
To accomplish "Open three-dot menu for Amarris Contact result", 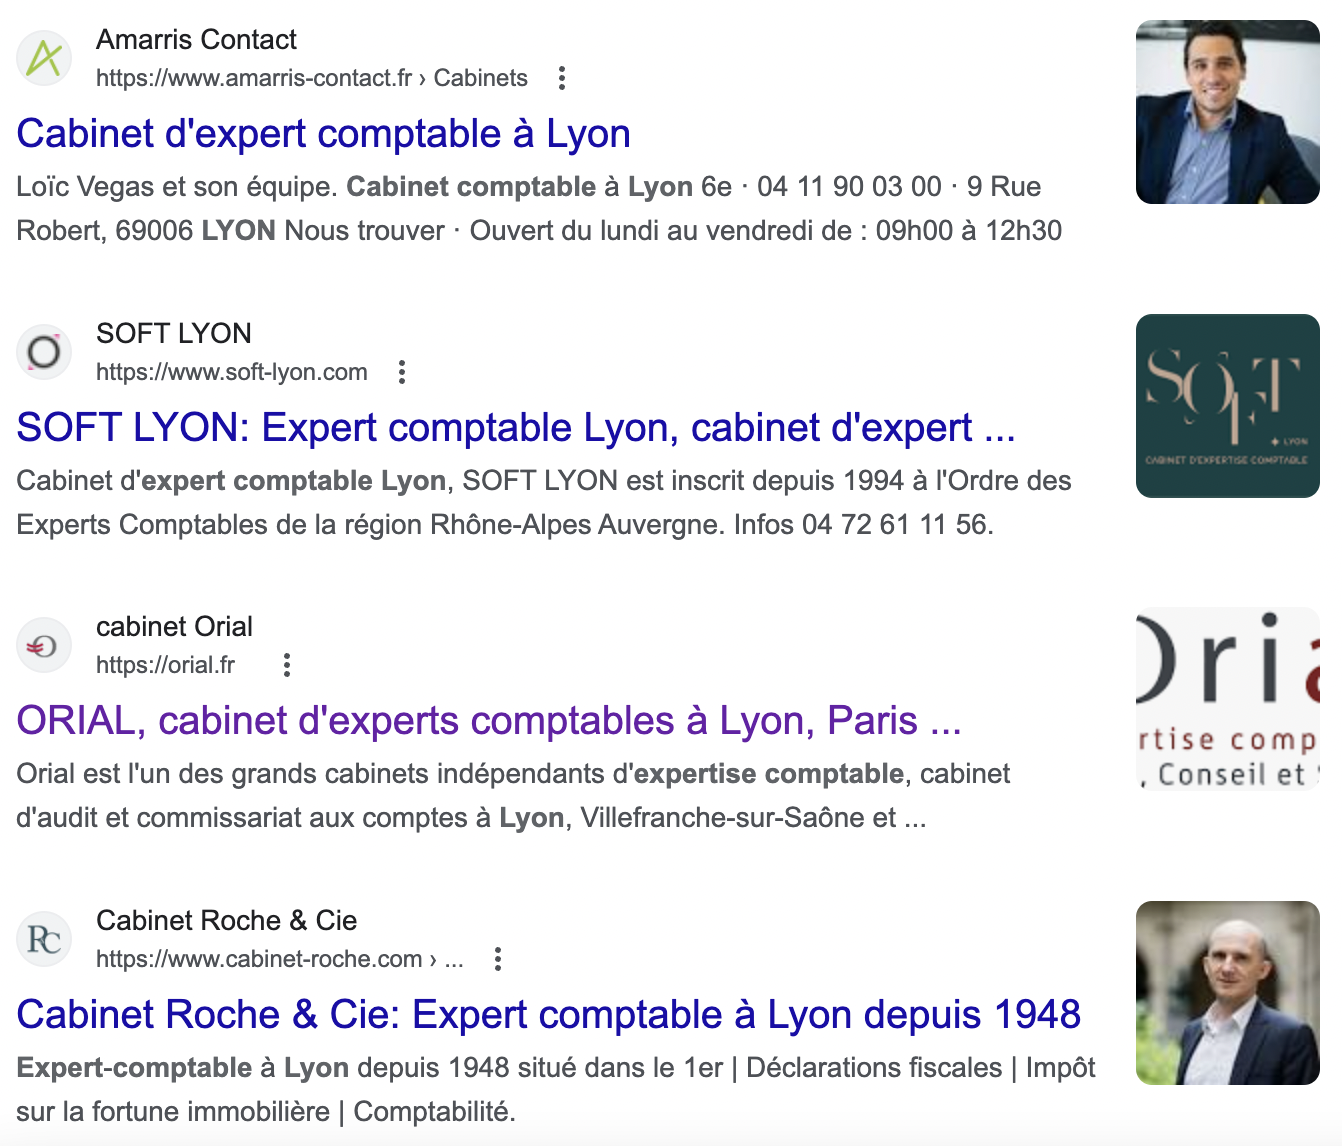I will (562, 78).
